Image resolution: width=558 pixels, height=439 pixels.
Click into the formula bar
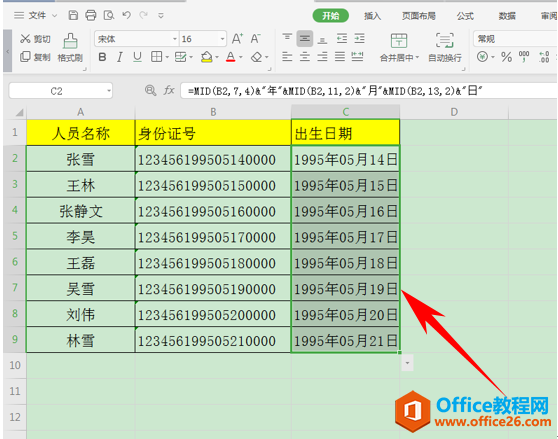(x=369, y=91)
